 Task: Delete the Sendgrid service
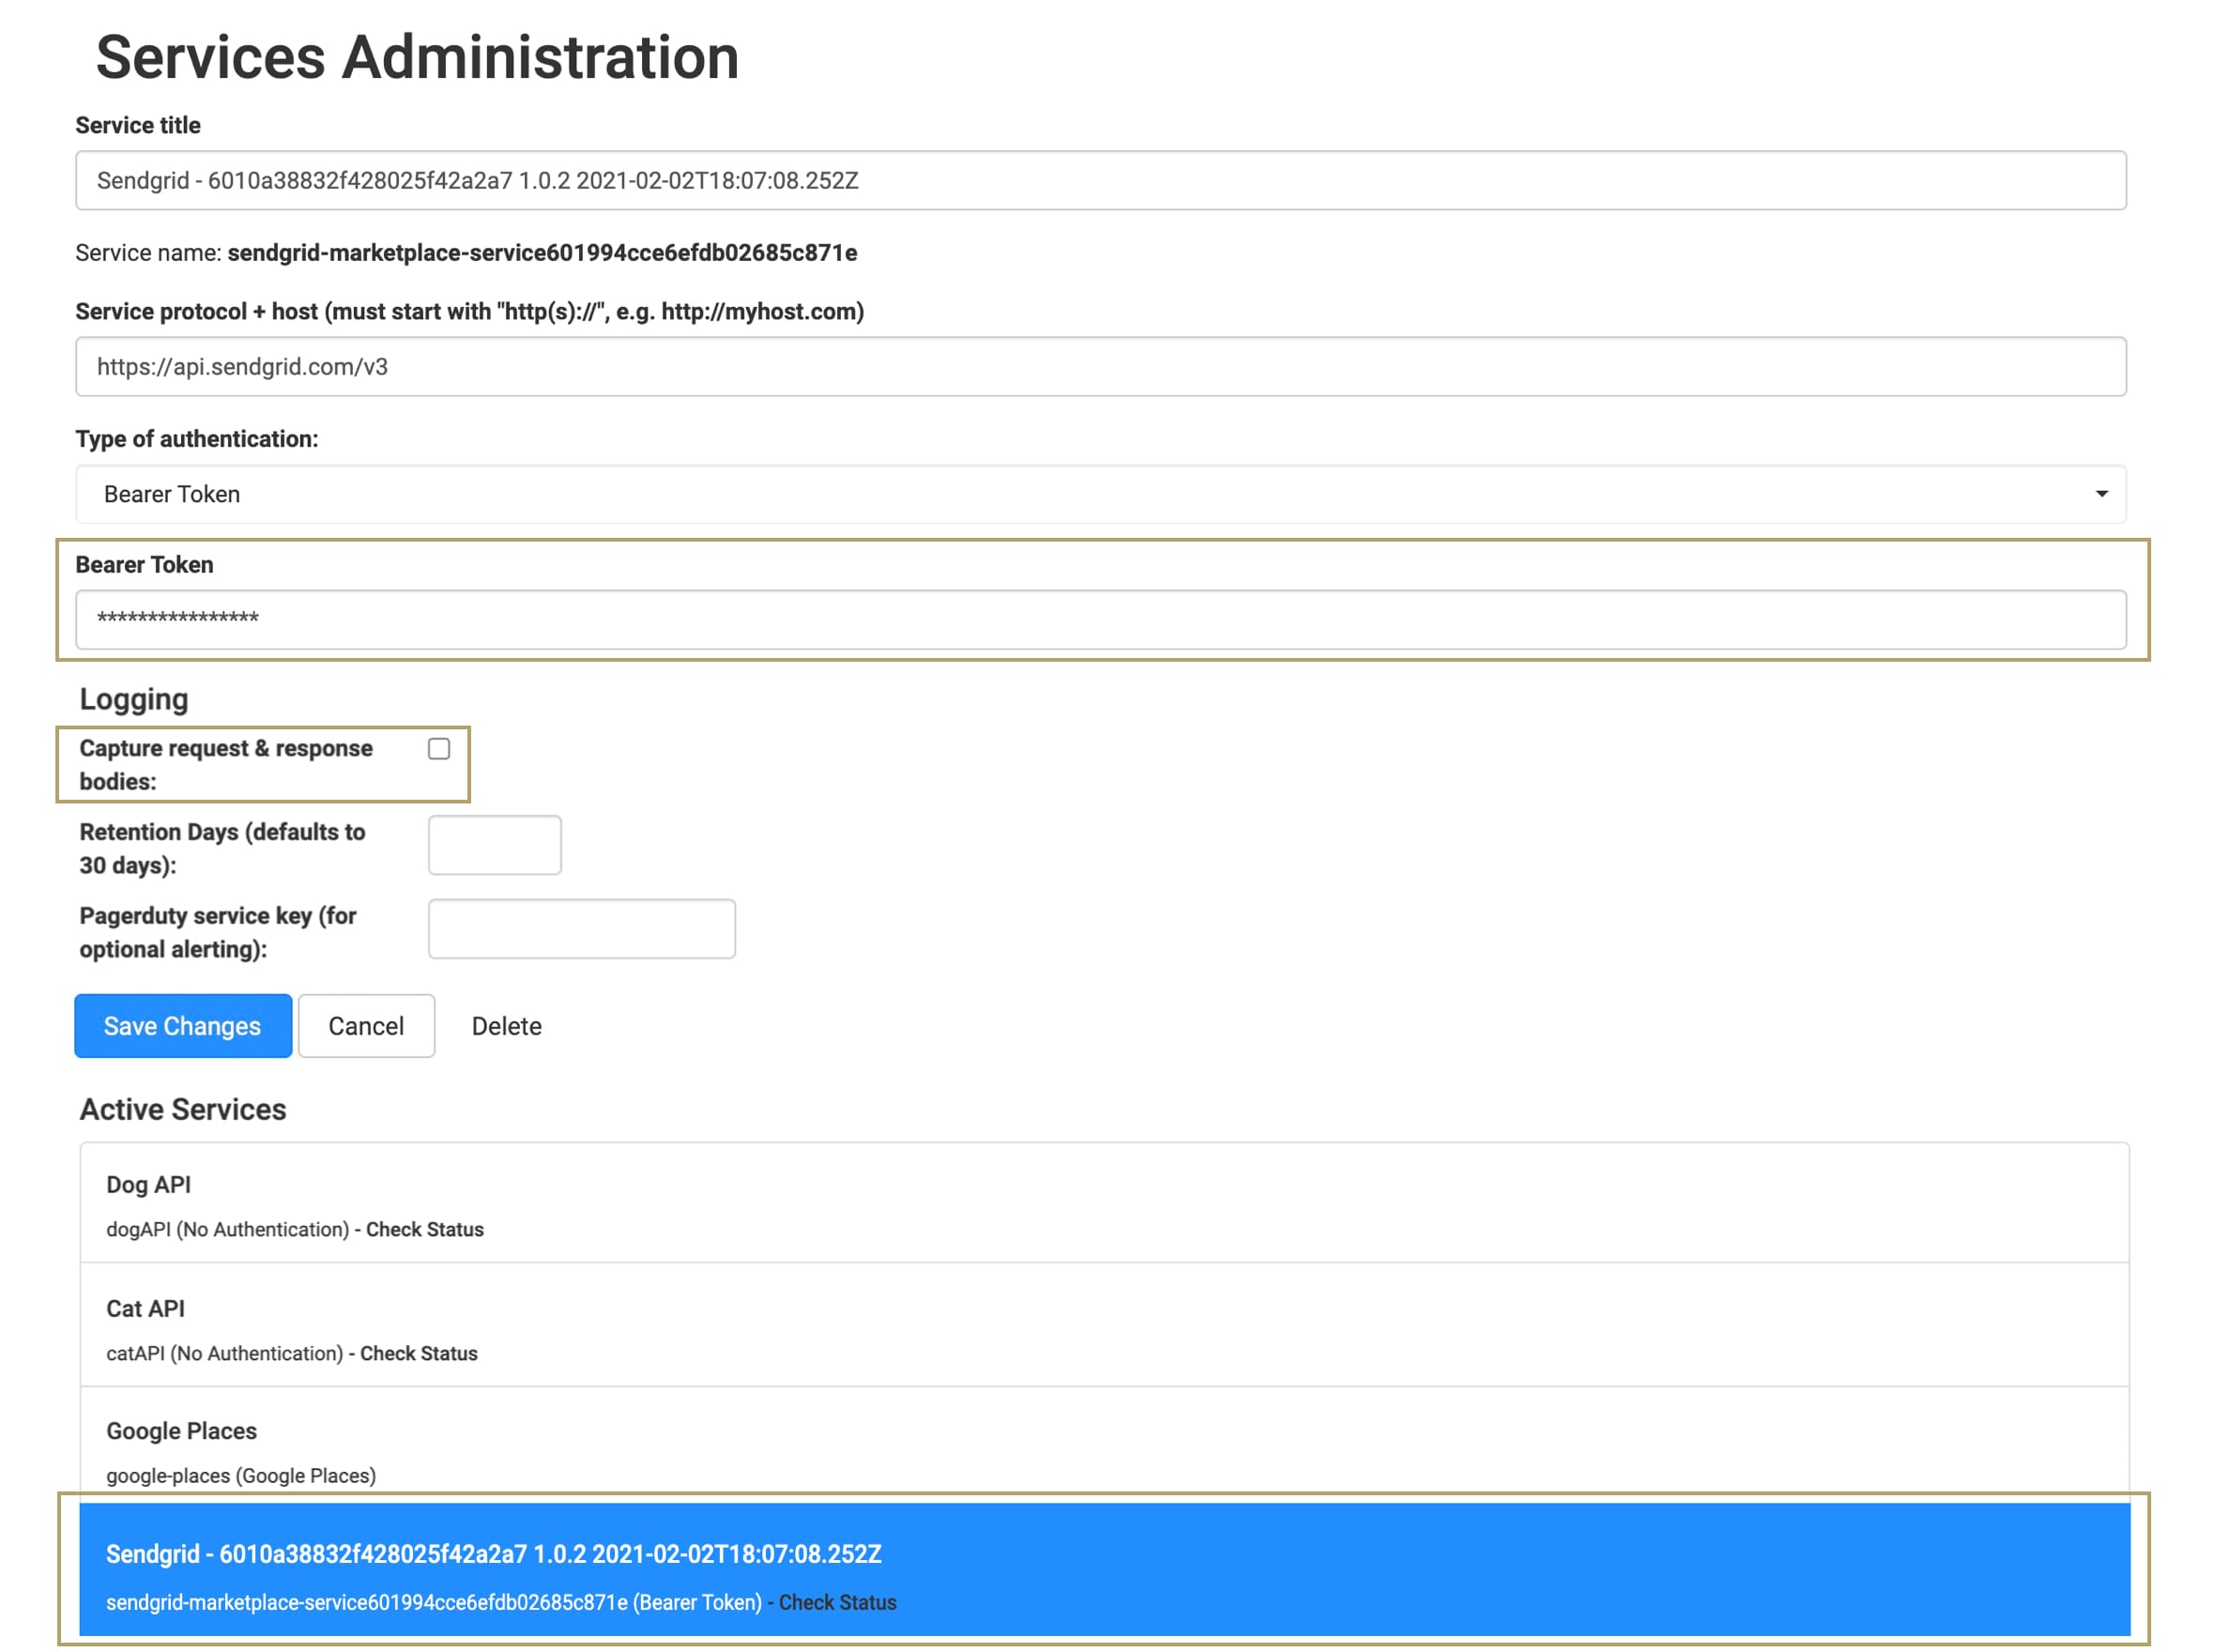click(x=507, y=1026)
